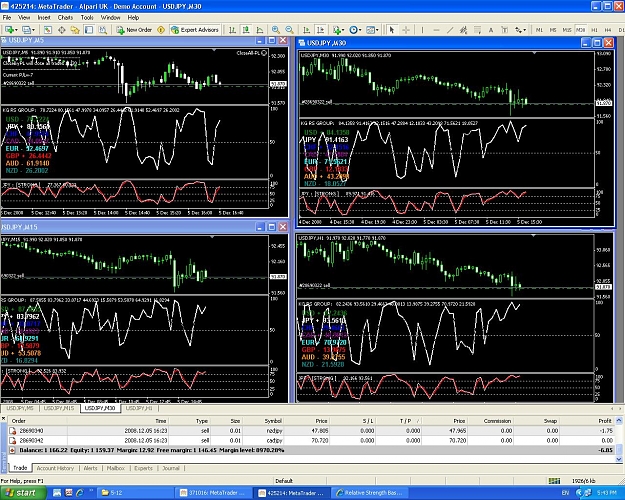
Task: Select the Vertical Line drawing tool
Action: [423, 30]
